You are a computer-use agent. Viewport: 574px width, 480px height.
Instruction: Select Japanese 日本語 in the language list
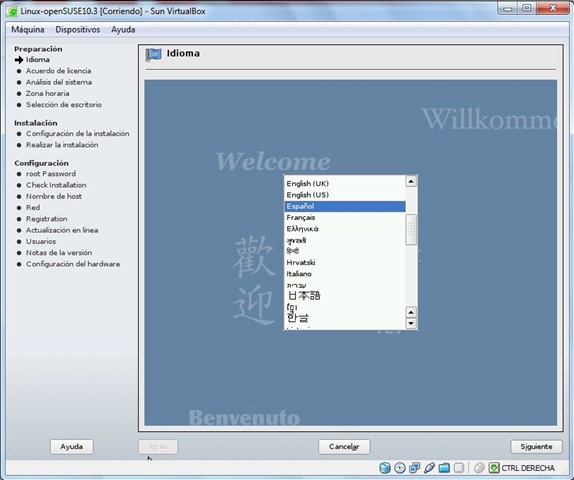click(x=345, y=295)
